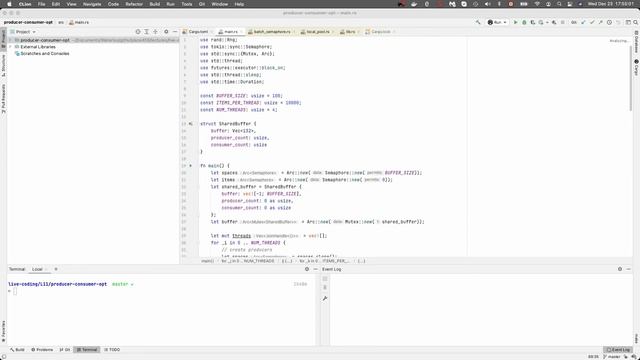
Task: Run the program with green play icon
Action: 516,22
